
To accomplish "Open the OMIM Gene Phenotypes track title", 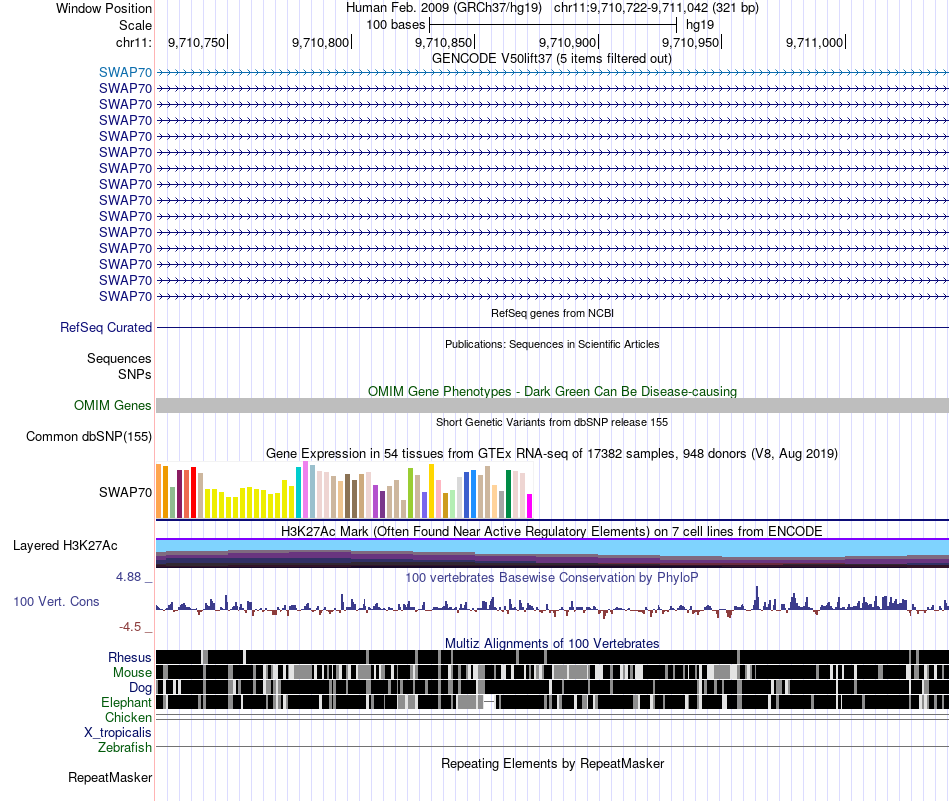I will pos(552,391).
